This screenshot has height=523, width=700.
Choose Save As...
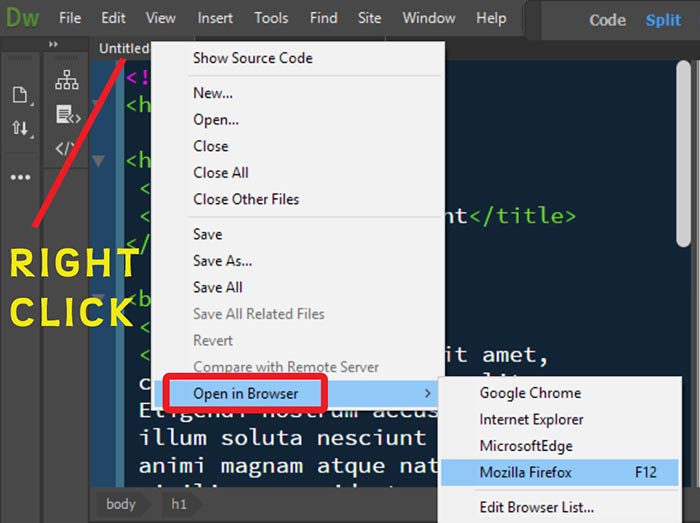pos(222,261)
